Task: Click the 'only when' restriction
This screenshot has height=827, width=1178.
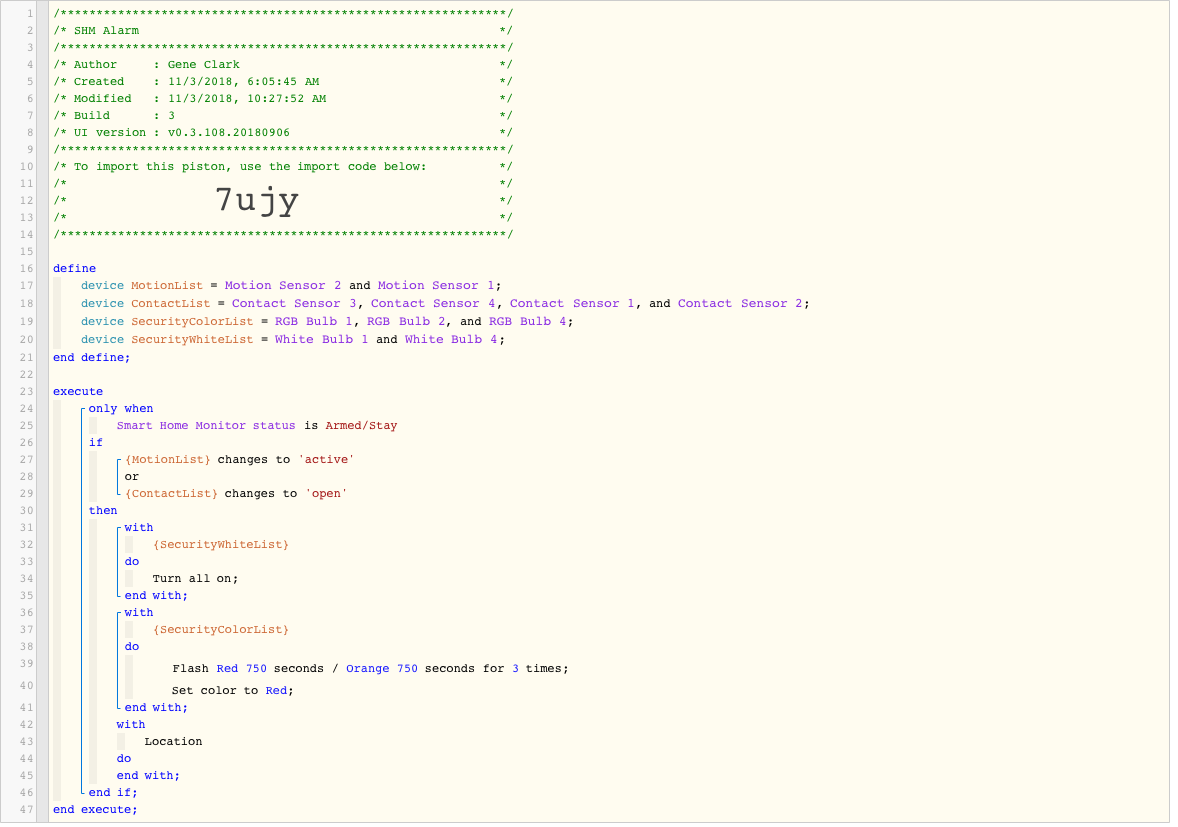Action: 121,409
